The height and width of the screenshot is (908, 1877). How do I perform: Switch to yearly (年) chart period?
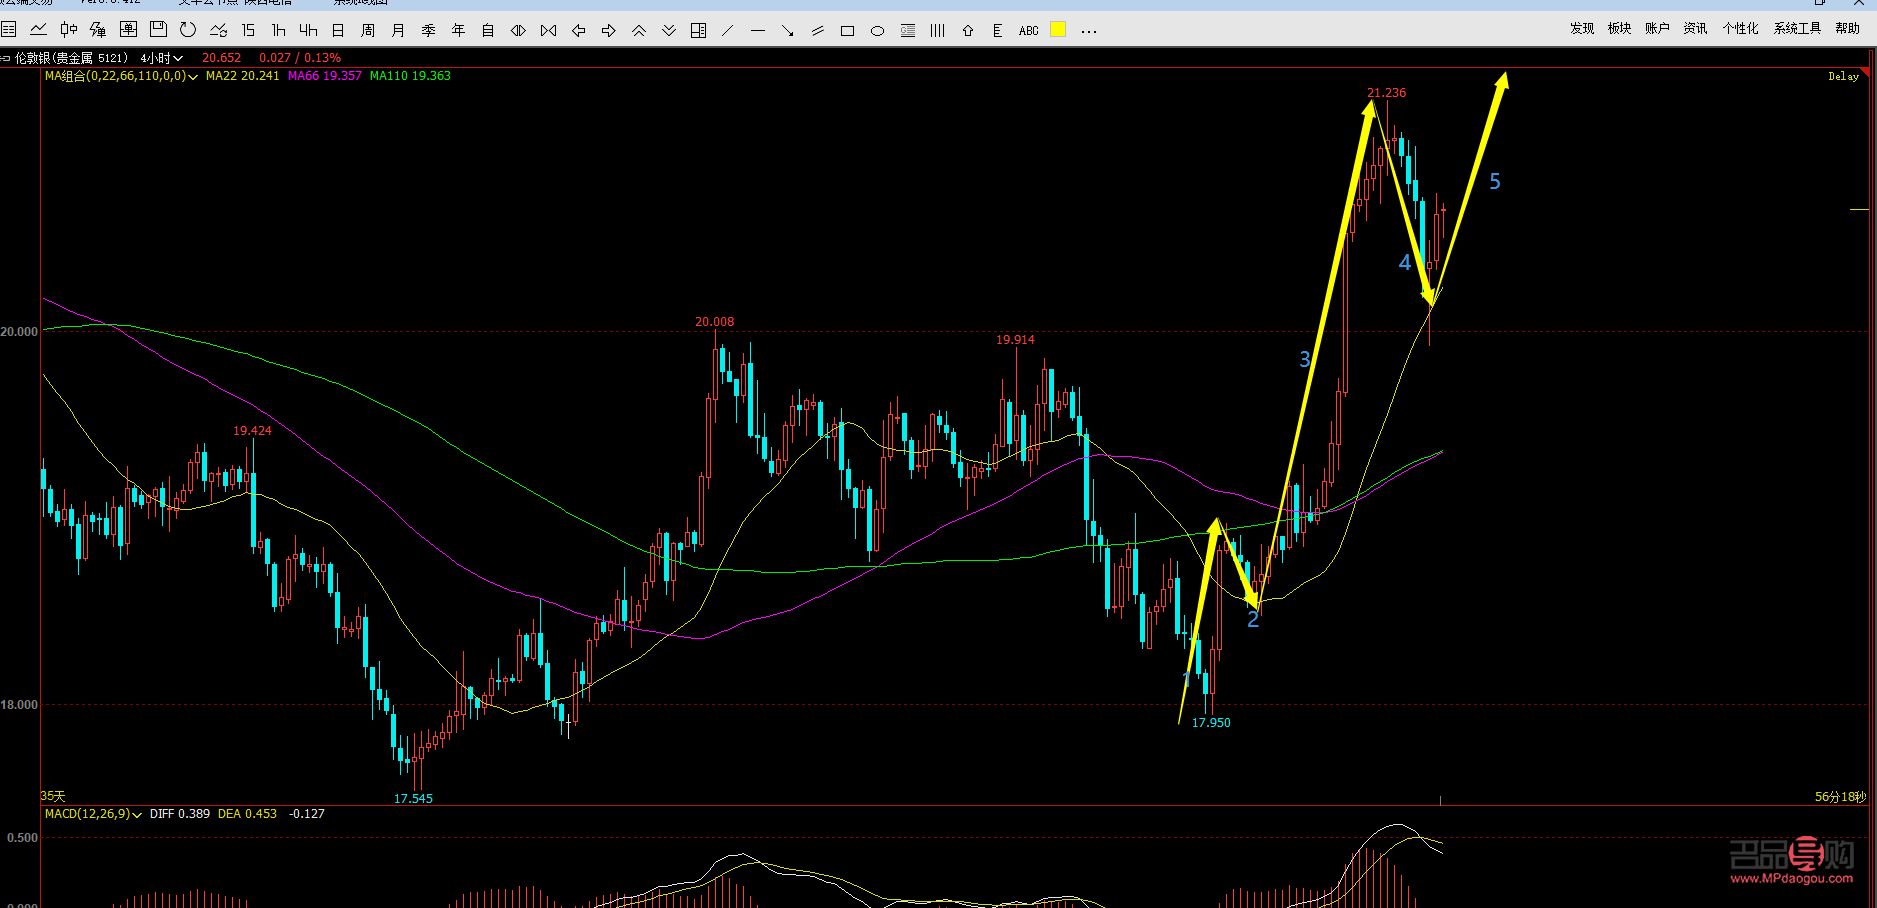point(458,30)
